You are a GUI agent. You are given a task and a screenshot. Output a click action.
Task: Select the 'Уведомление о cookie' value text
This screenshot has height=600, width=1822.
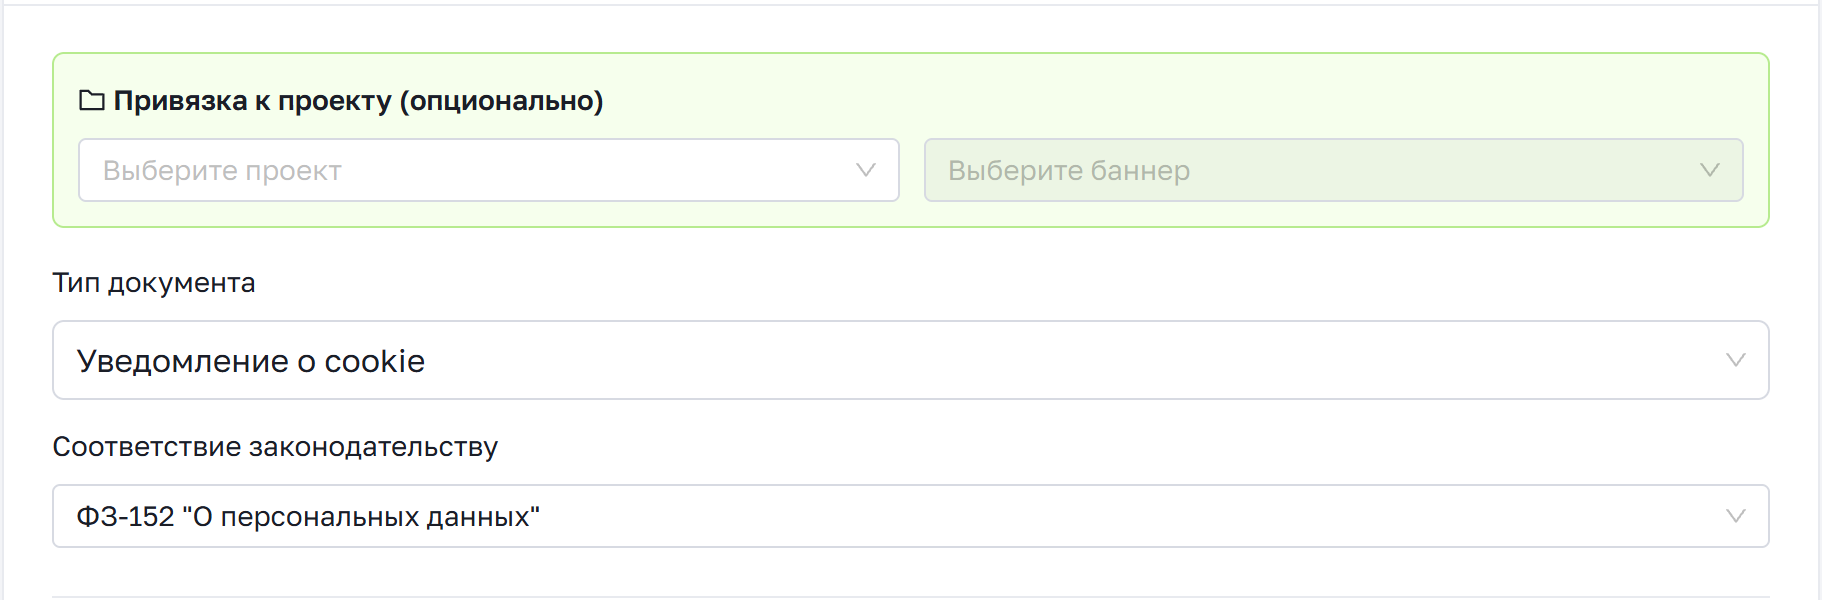click(x=251, y=361)
